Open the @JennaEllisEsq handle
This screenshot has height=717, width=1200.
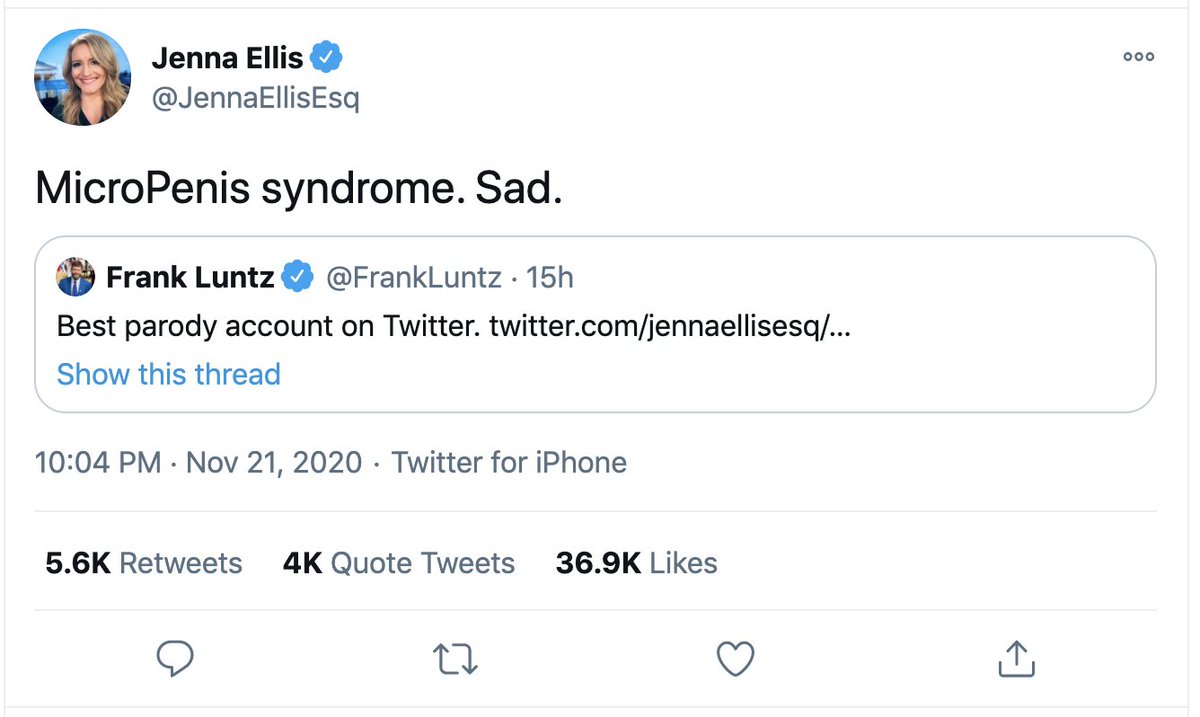pyautogui.click(x=255, y=99)
